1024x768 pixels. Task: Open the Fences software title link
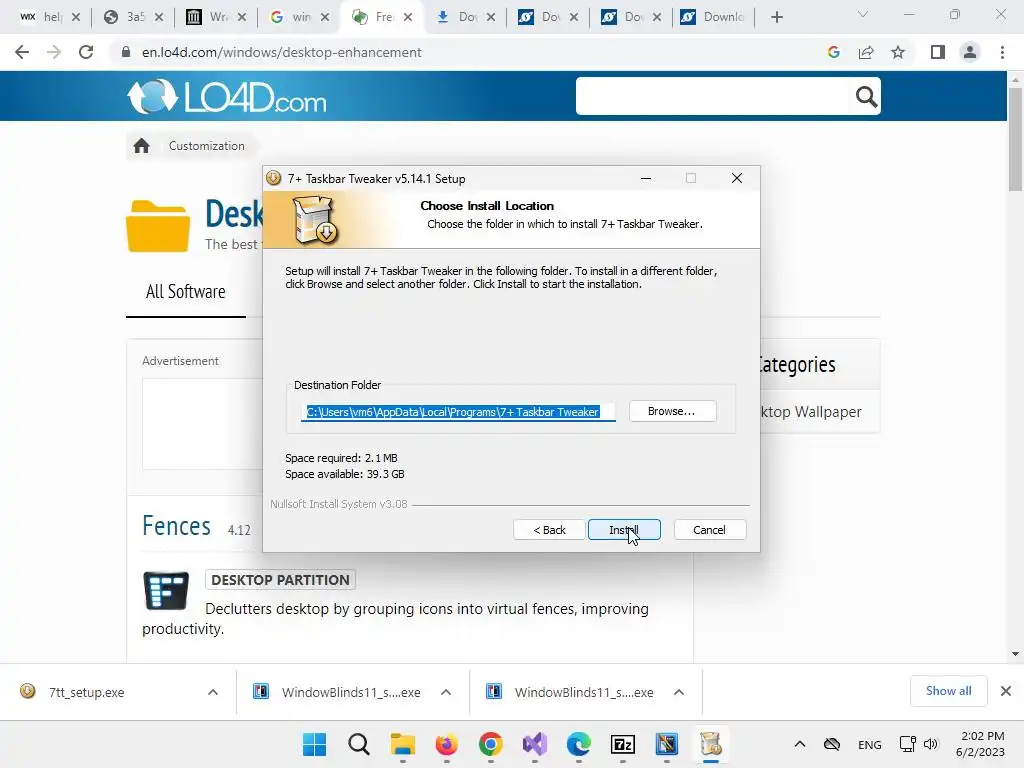(177, 526)
